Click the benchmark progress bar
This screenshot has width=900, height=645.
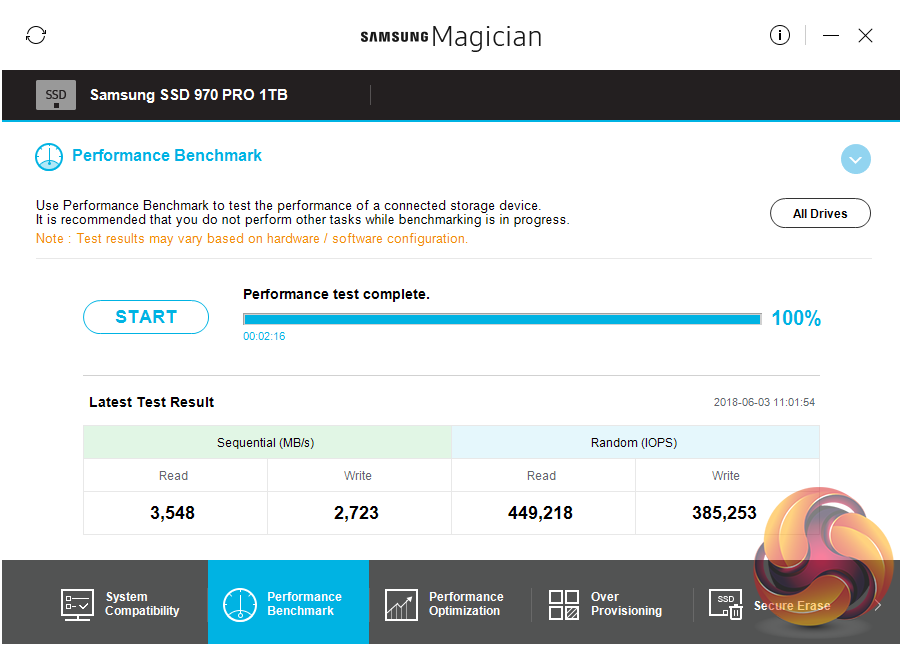(x=502, y=319)
